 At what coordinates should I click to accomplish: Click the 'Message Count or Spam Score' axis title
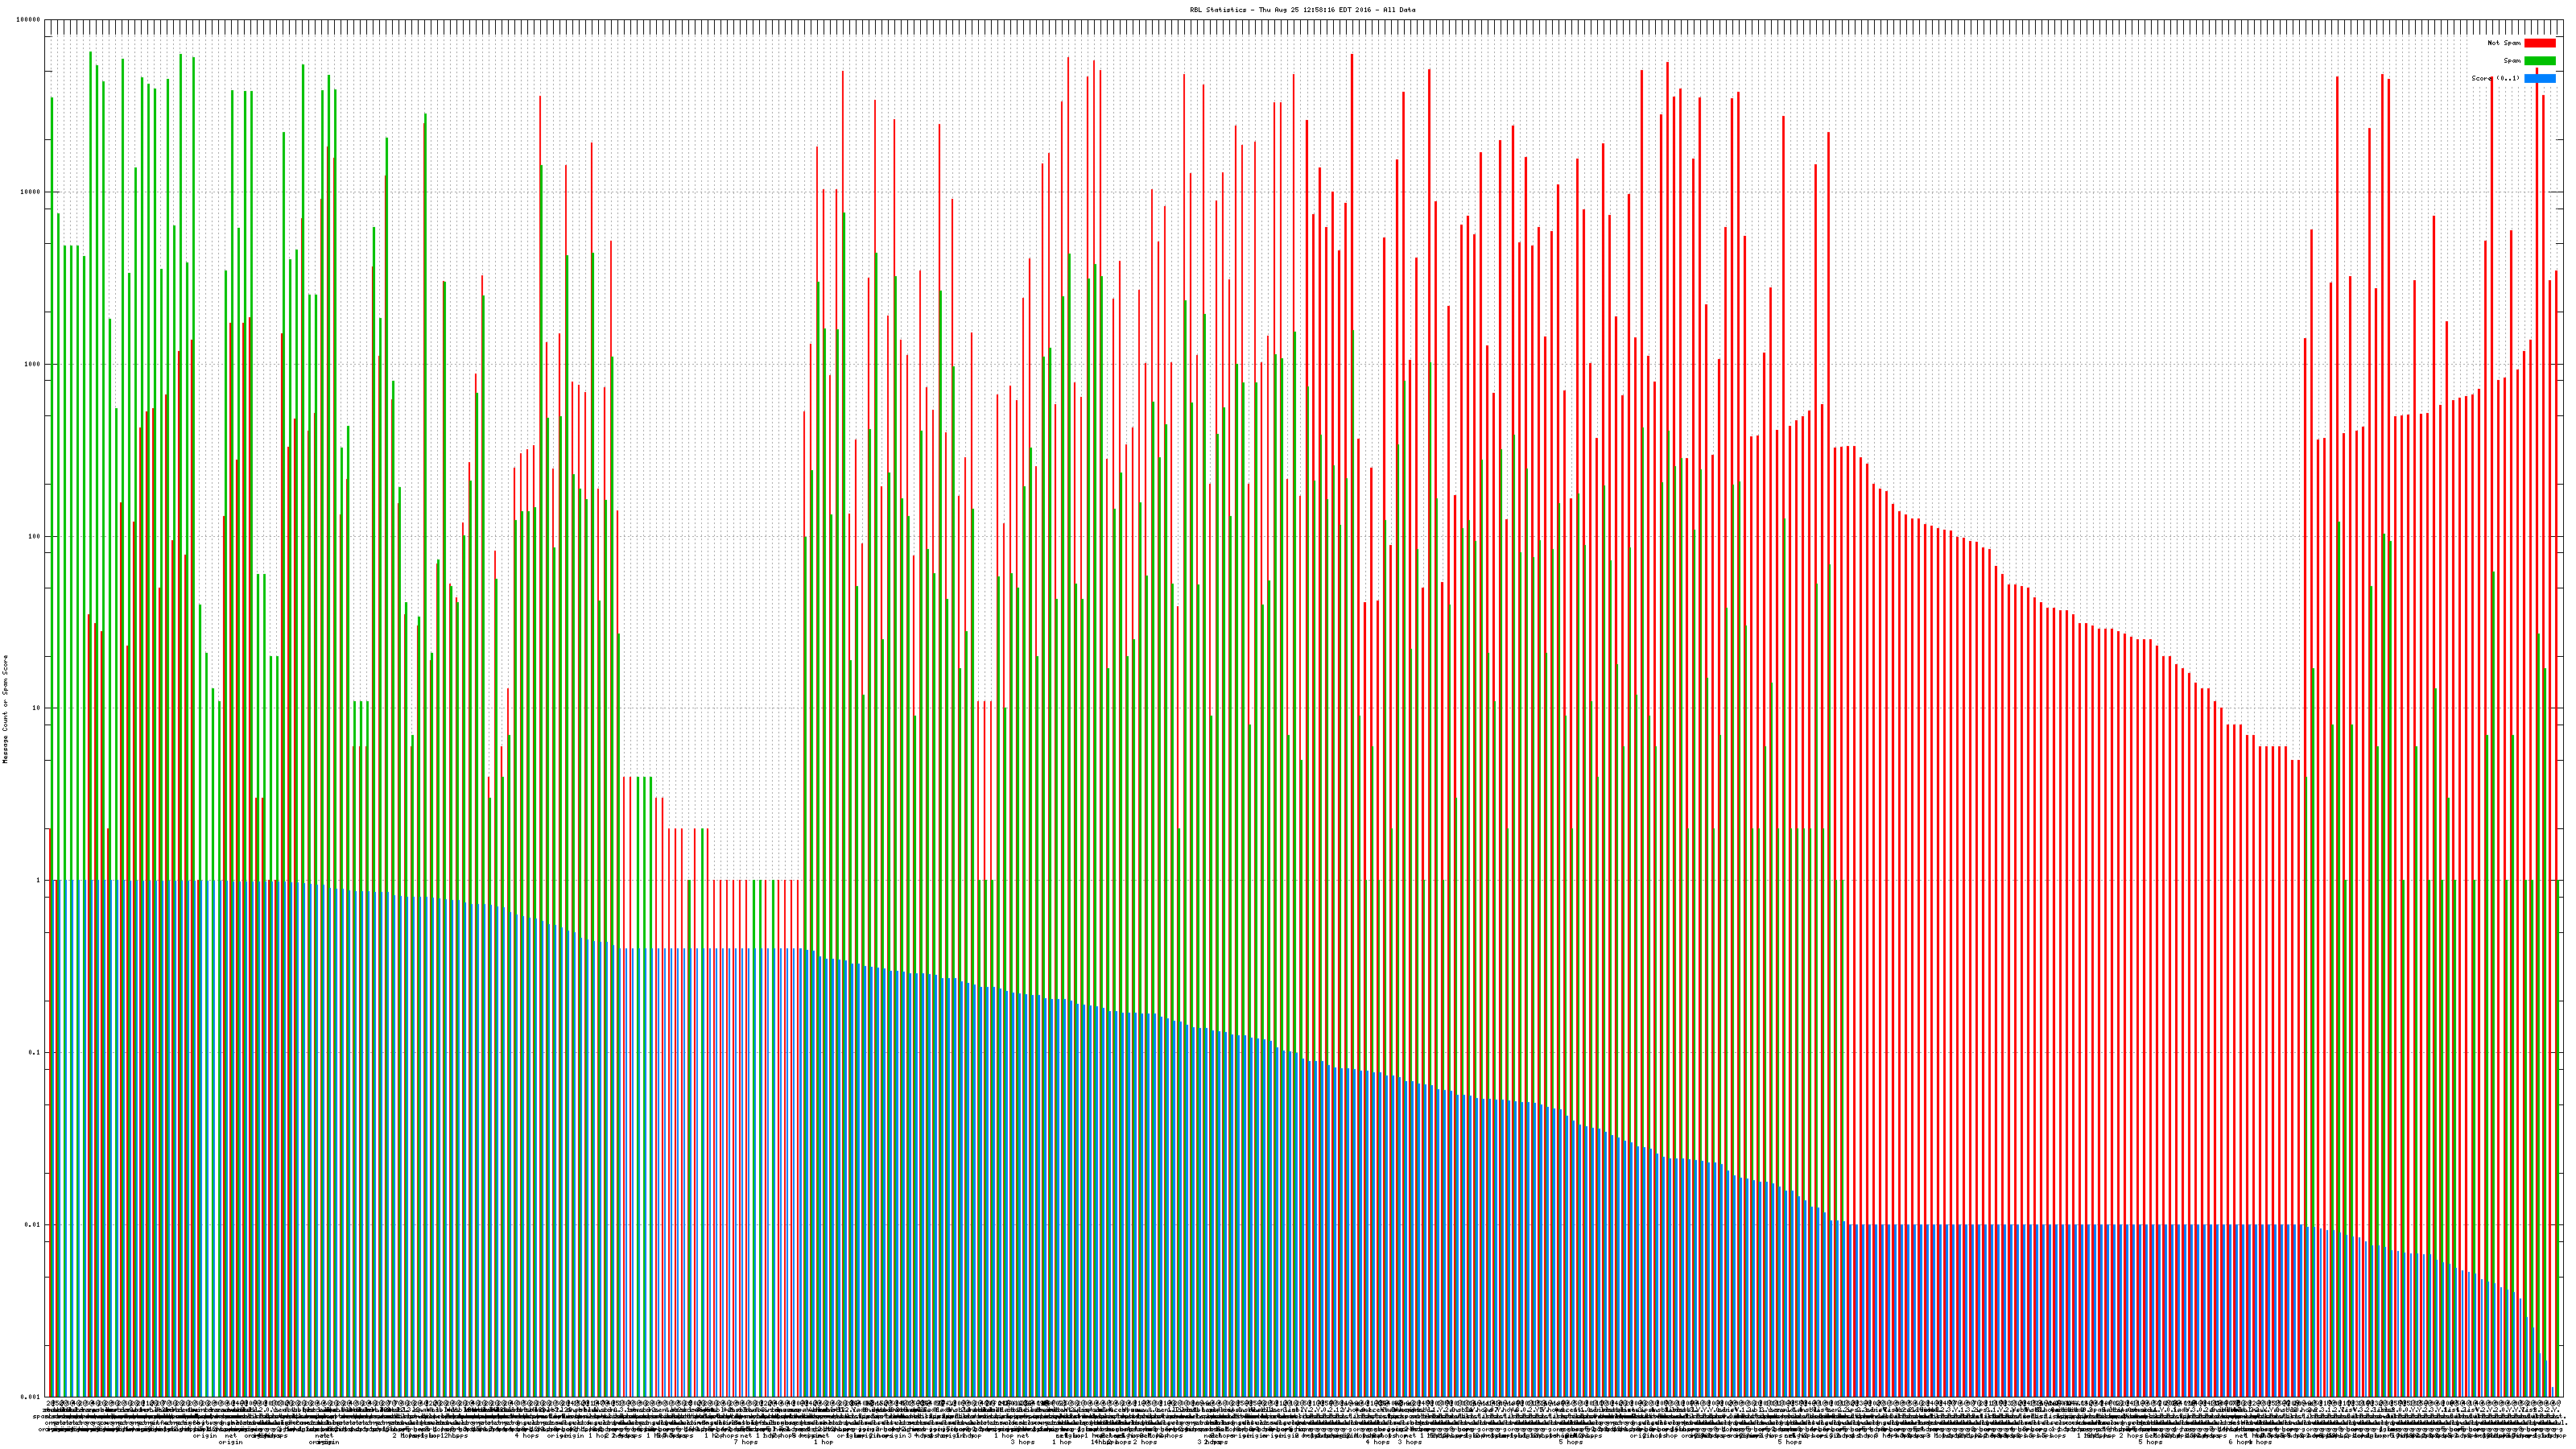coord(5,709)
